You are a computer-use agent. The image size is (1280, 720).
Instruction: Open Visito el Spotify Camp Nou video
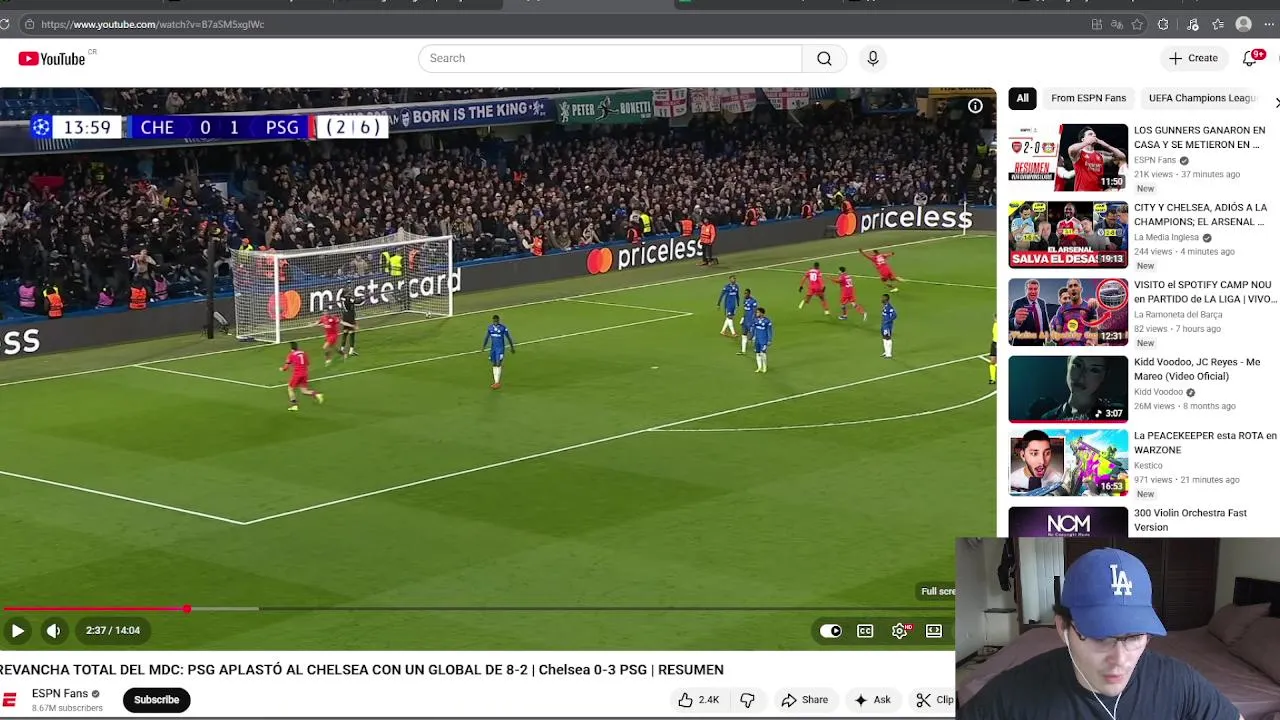pos(1205,292)
